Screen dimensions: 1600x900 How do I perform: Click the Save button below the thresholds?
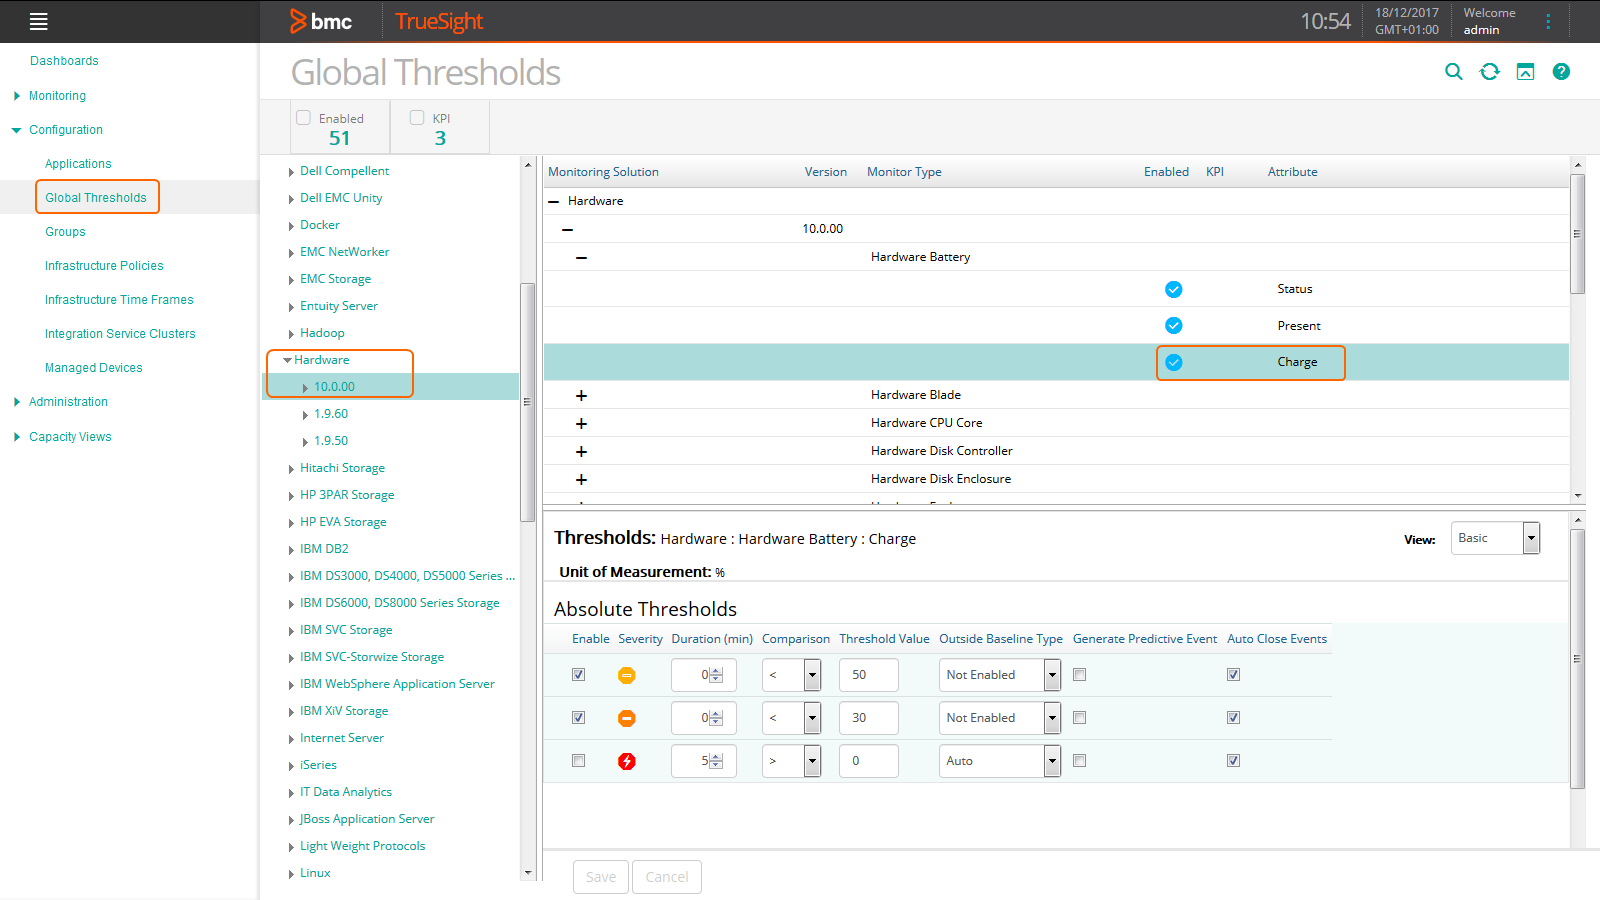600,876
